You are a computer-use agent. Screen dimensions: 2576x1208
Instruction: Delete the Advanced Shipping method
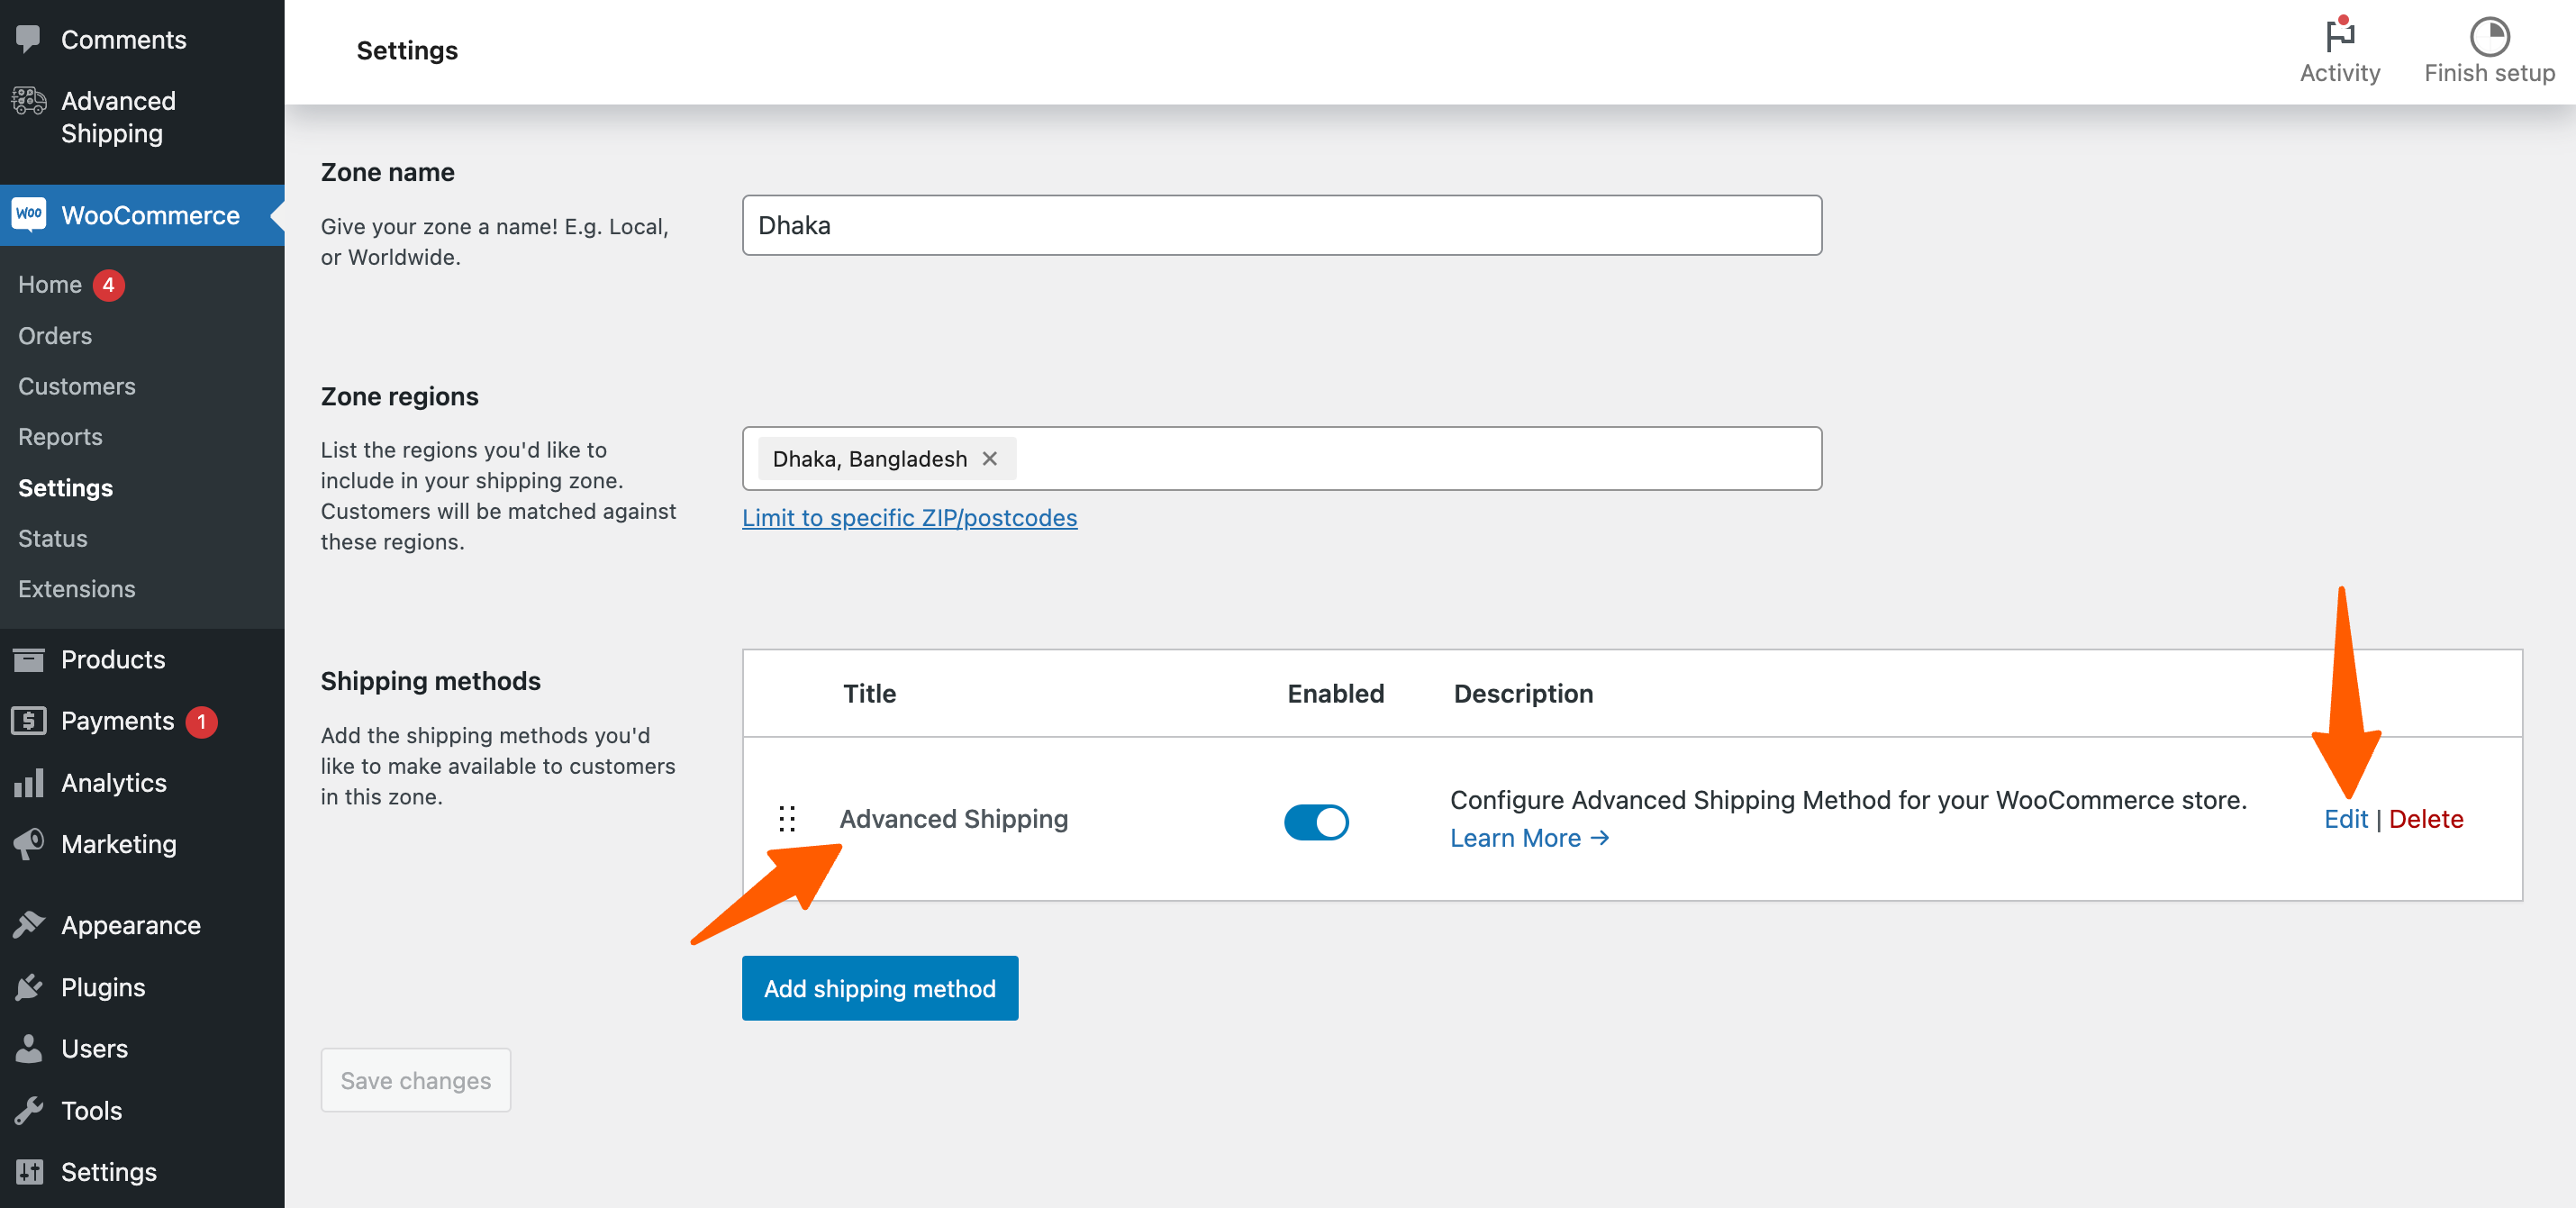(2425, 819)
